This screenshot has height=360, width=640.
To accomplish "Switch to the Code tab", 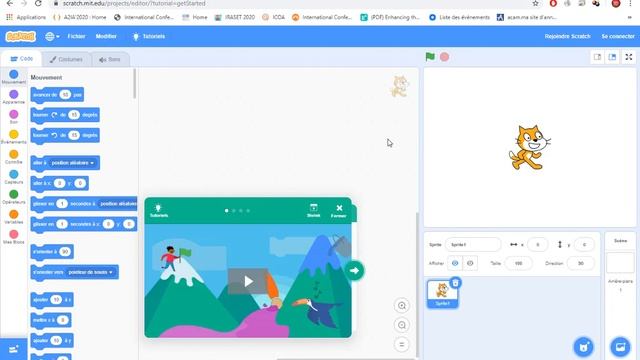I will coord(21,59).
